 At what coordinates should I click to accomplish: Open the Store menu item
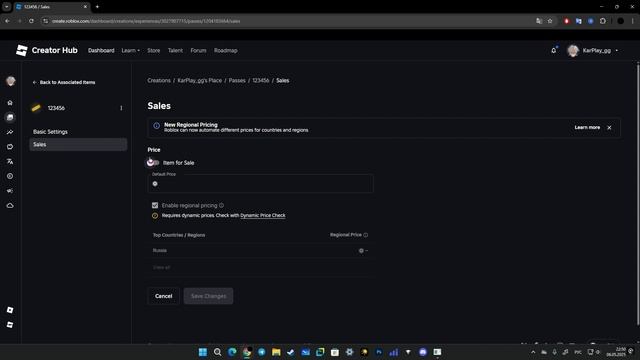tap(153, 51)
